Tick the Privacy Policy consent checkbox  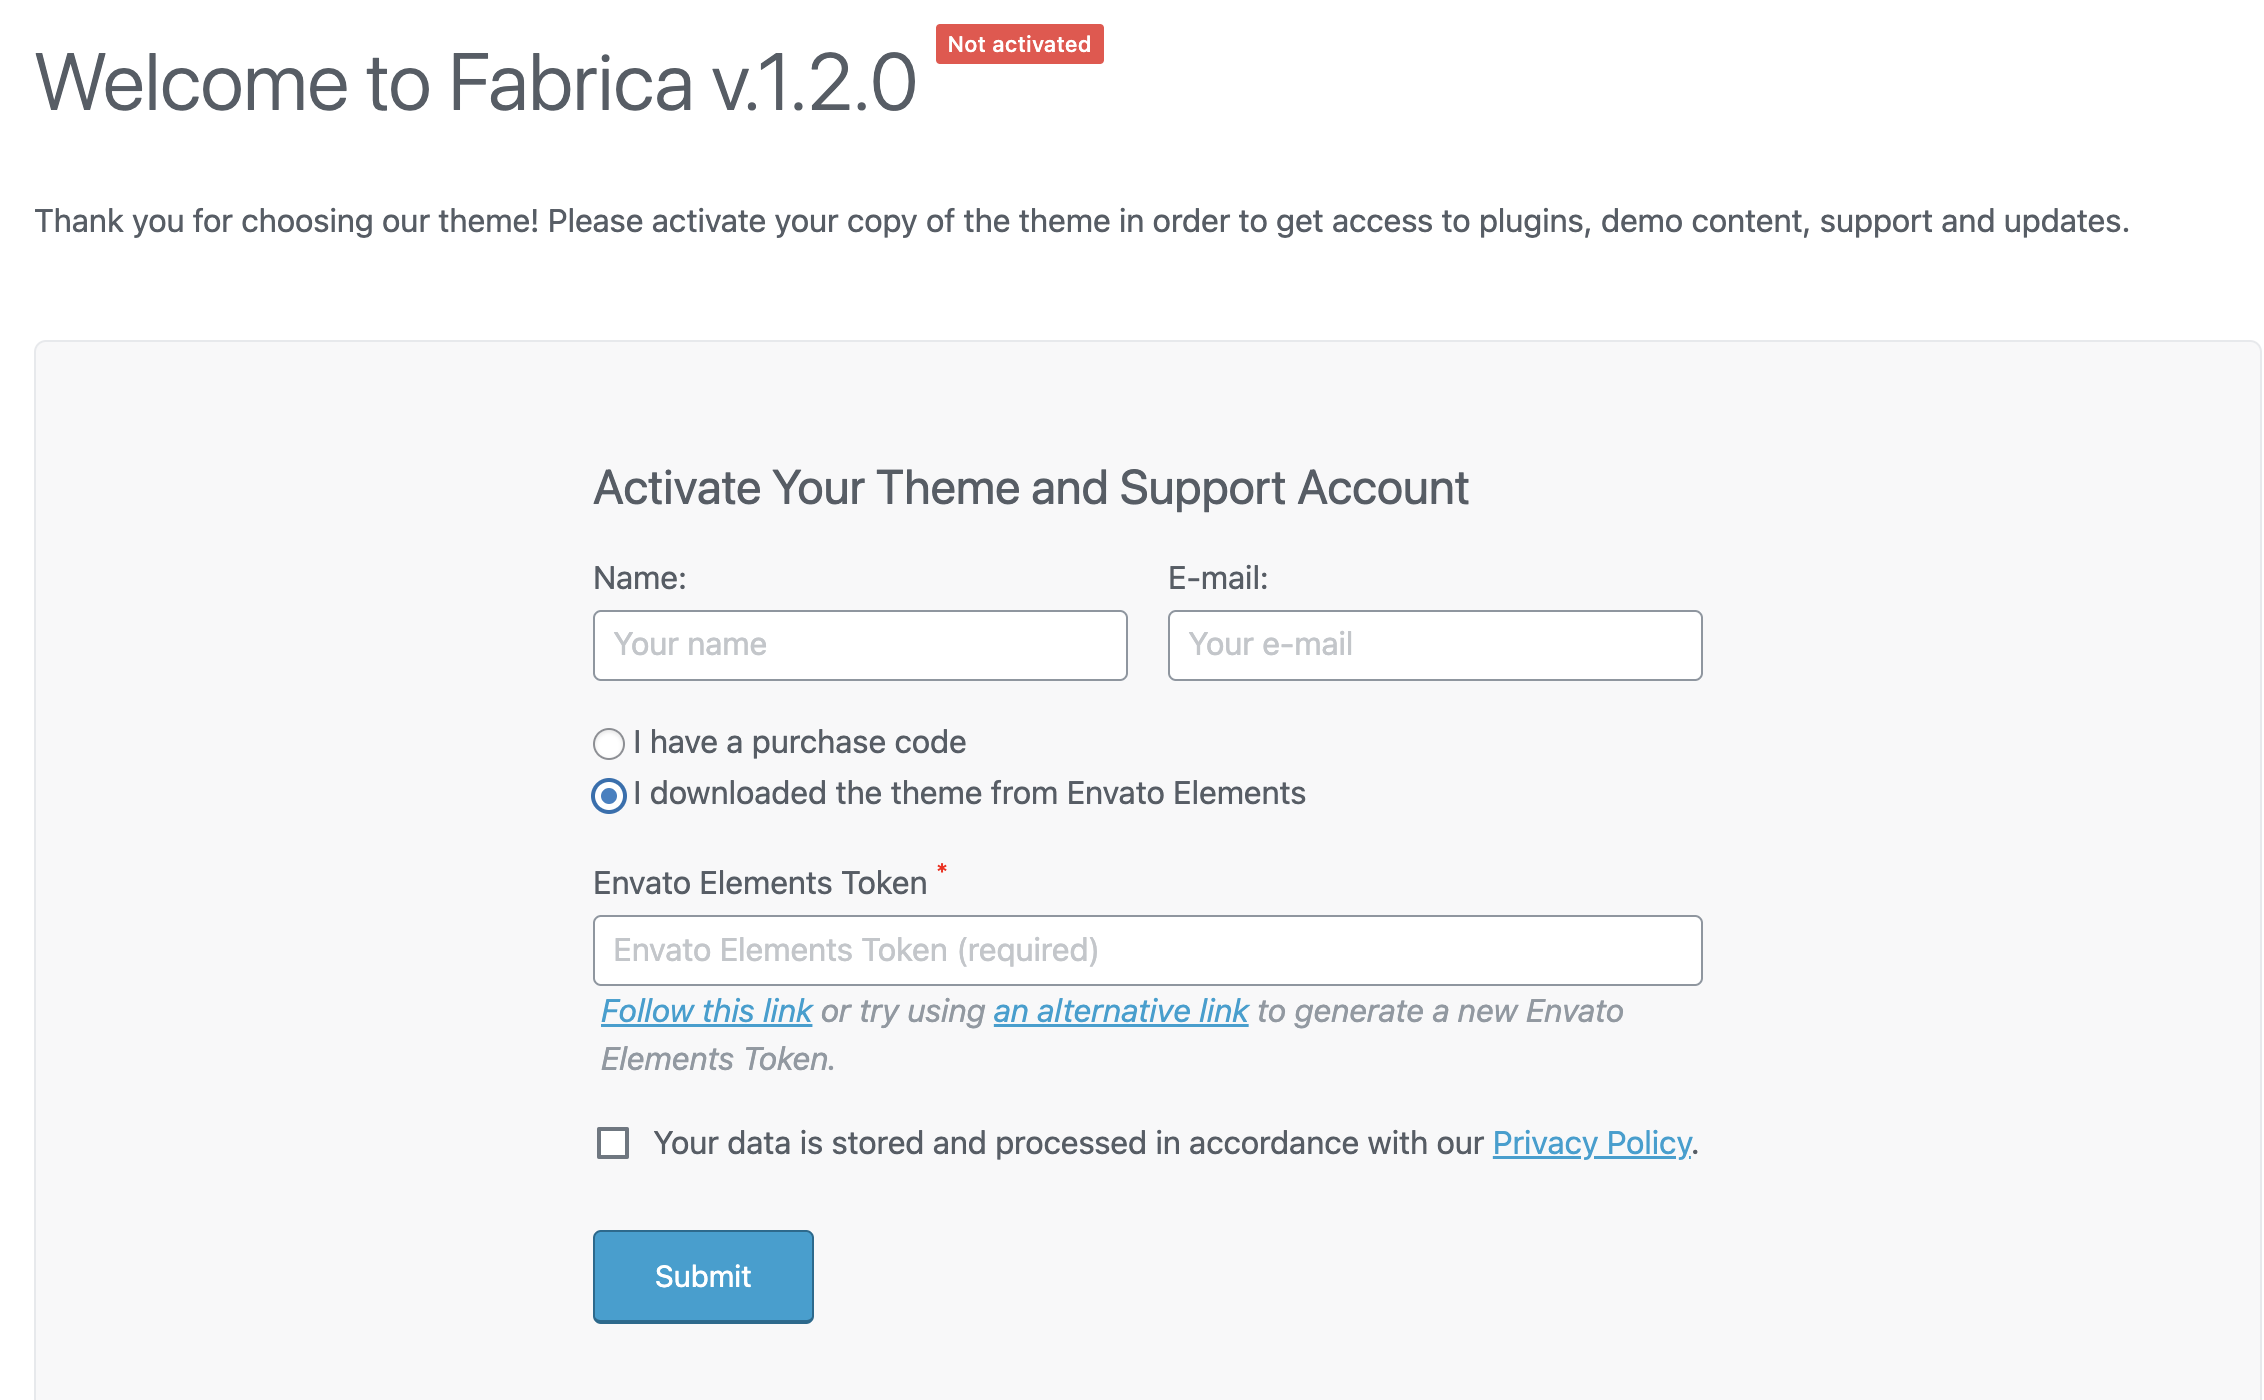point(613,1143)
